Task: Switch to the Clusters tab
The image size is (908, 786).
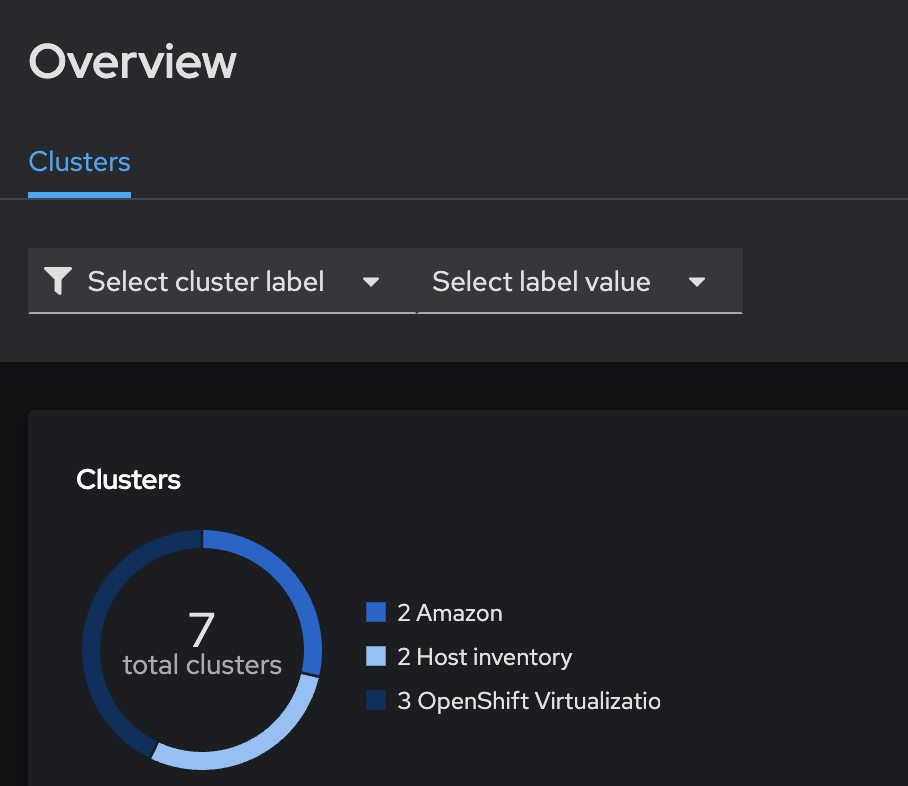Action: pos(79,162)
